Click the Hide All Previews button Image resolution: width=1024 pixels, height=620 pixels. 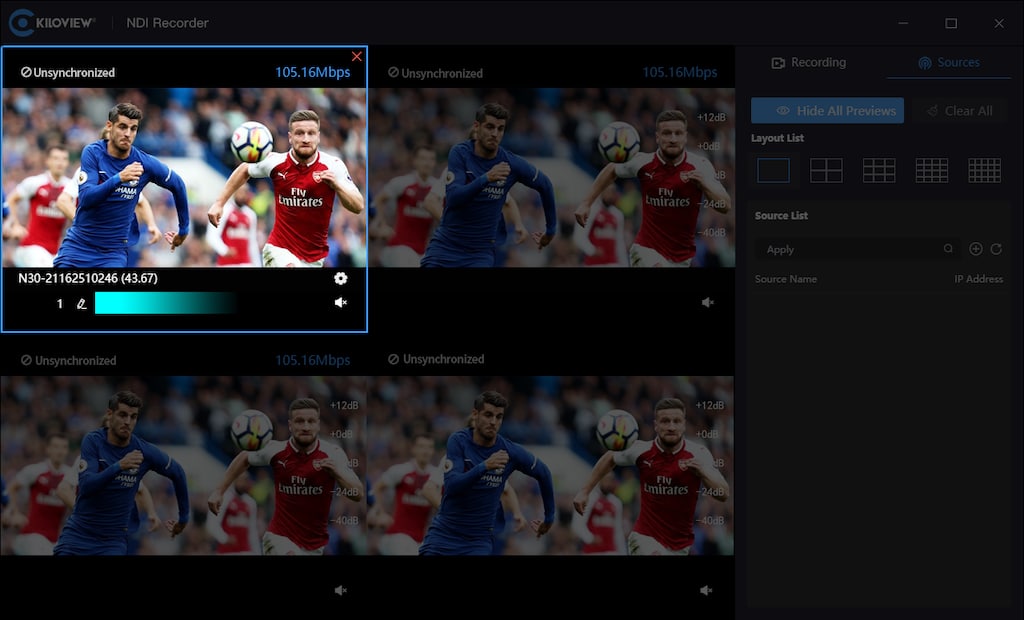click(827, 111)
